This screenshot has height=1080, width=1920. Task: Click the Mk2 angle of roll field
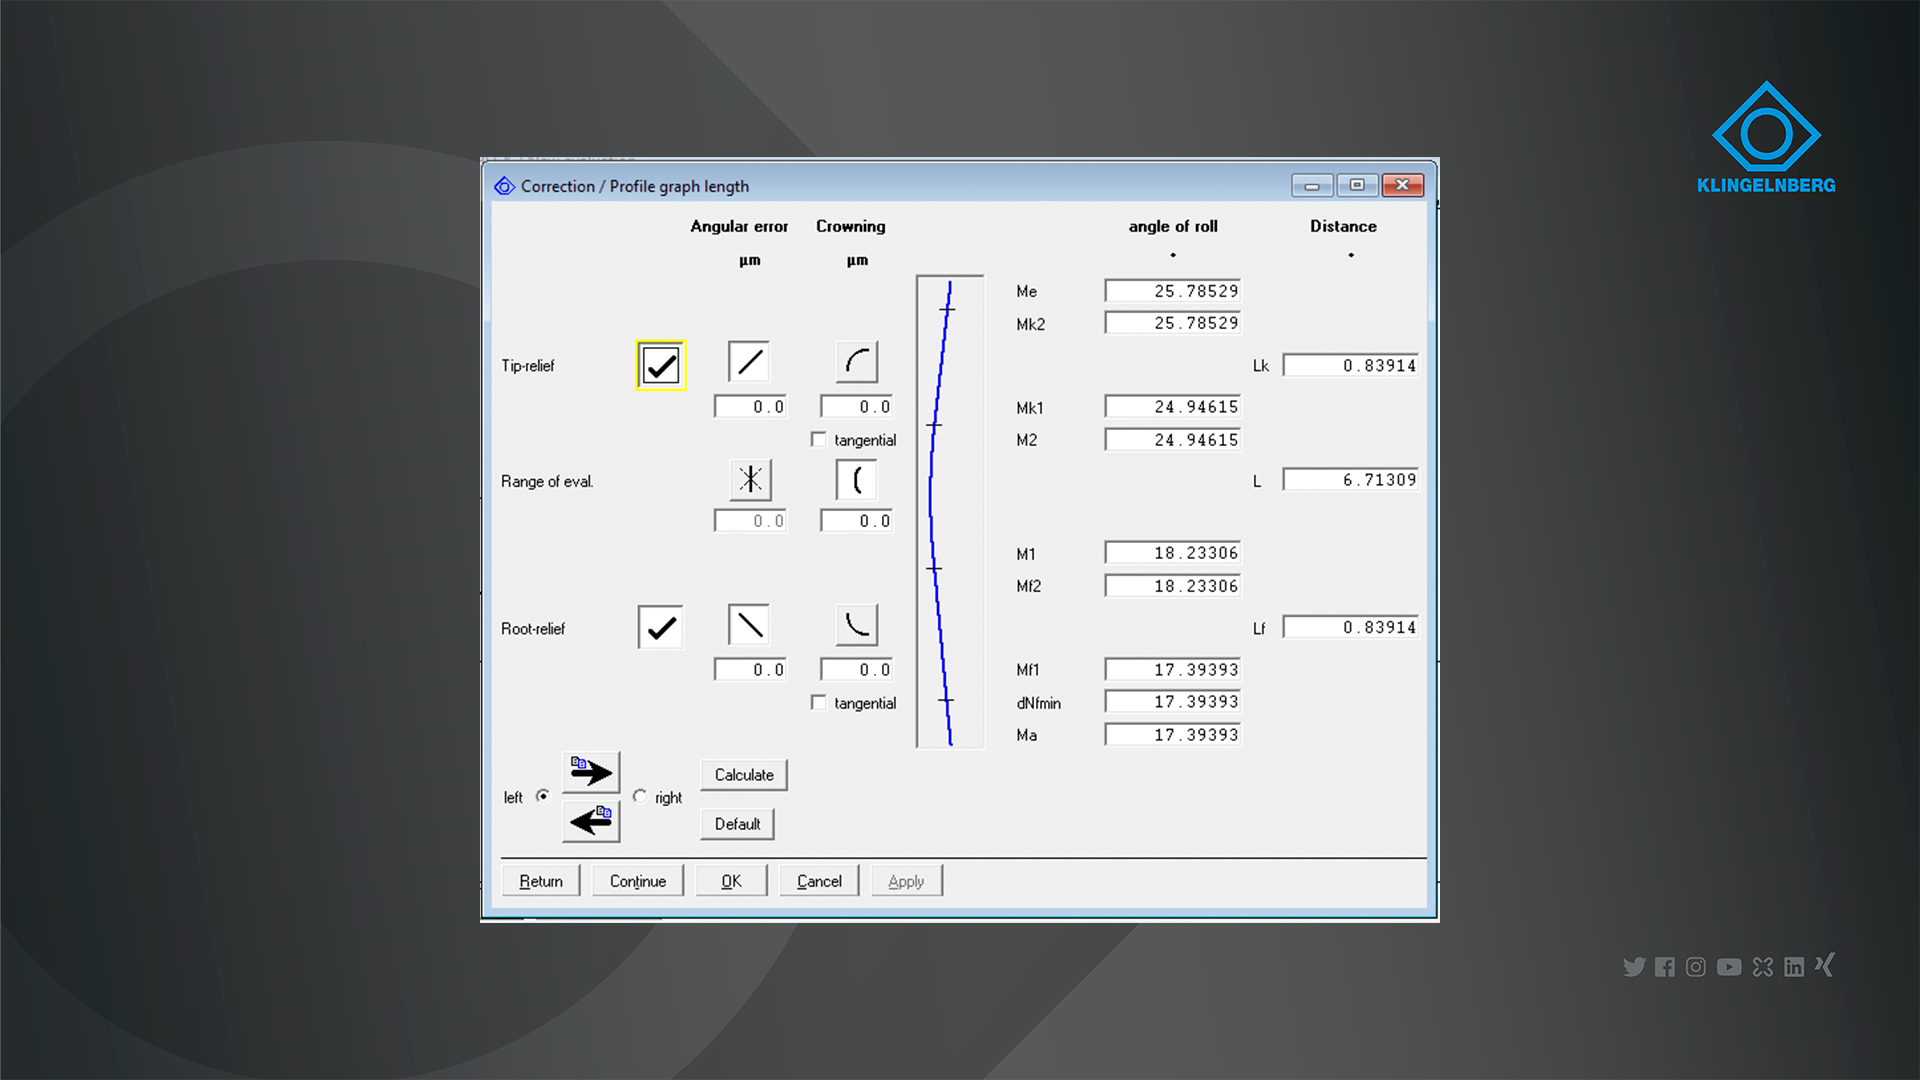[1173, 323]
